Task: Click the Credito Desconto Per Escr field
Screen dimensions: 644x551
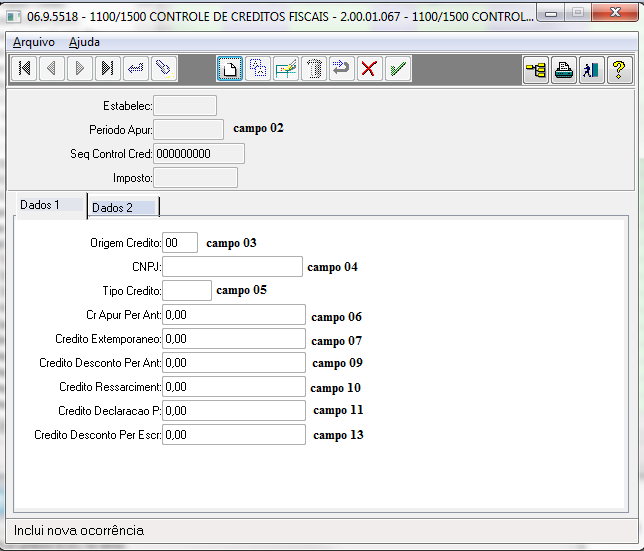Action: (x=234, y=435)
